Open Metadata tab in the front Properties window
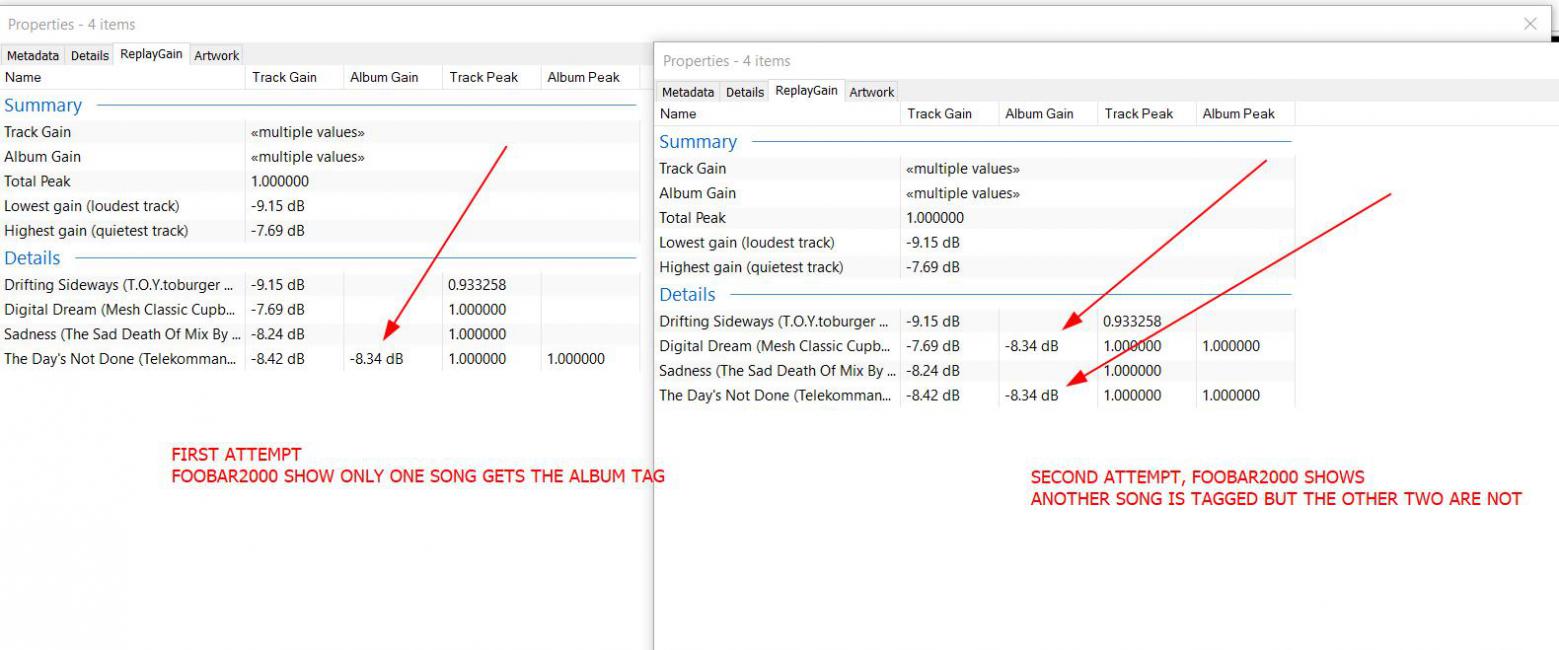This screenshot has width=1559, height=650. pyautogui.click(x=688, y=92)
